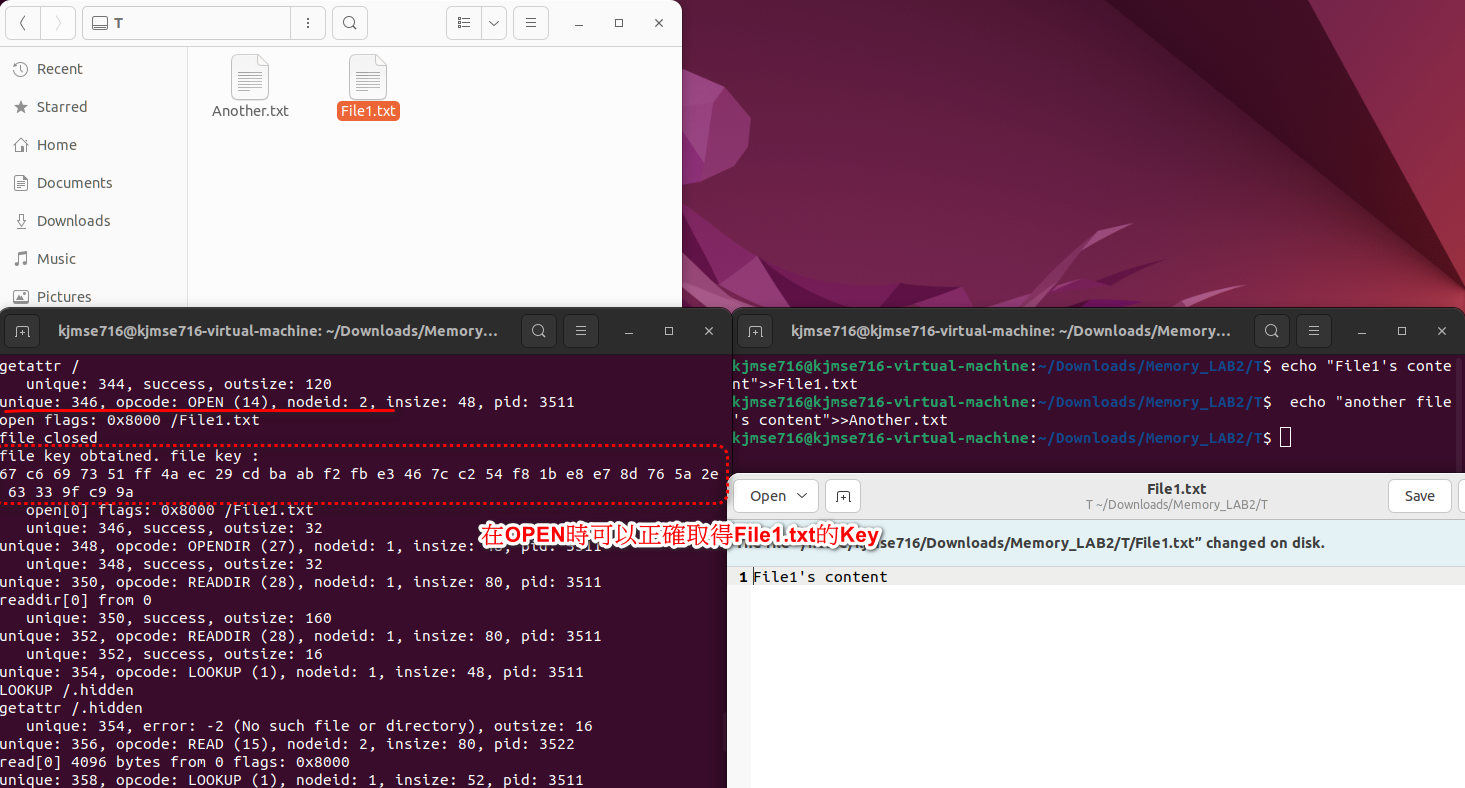Click the T folder path field
Image resolution: width=1465 pixels, height=788 pixels.
(x=187, y=22)
